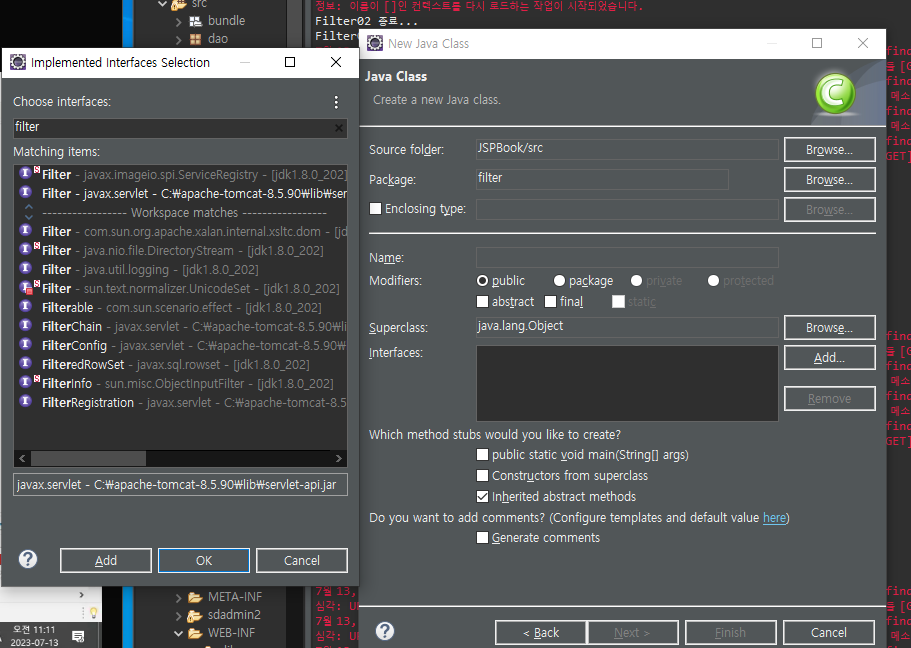Image resolution: width=911 pixels, height=648 pixels.
Task: Select the Filter interface from javax.servlet
Action: (x=180, y=194)
